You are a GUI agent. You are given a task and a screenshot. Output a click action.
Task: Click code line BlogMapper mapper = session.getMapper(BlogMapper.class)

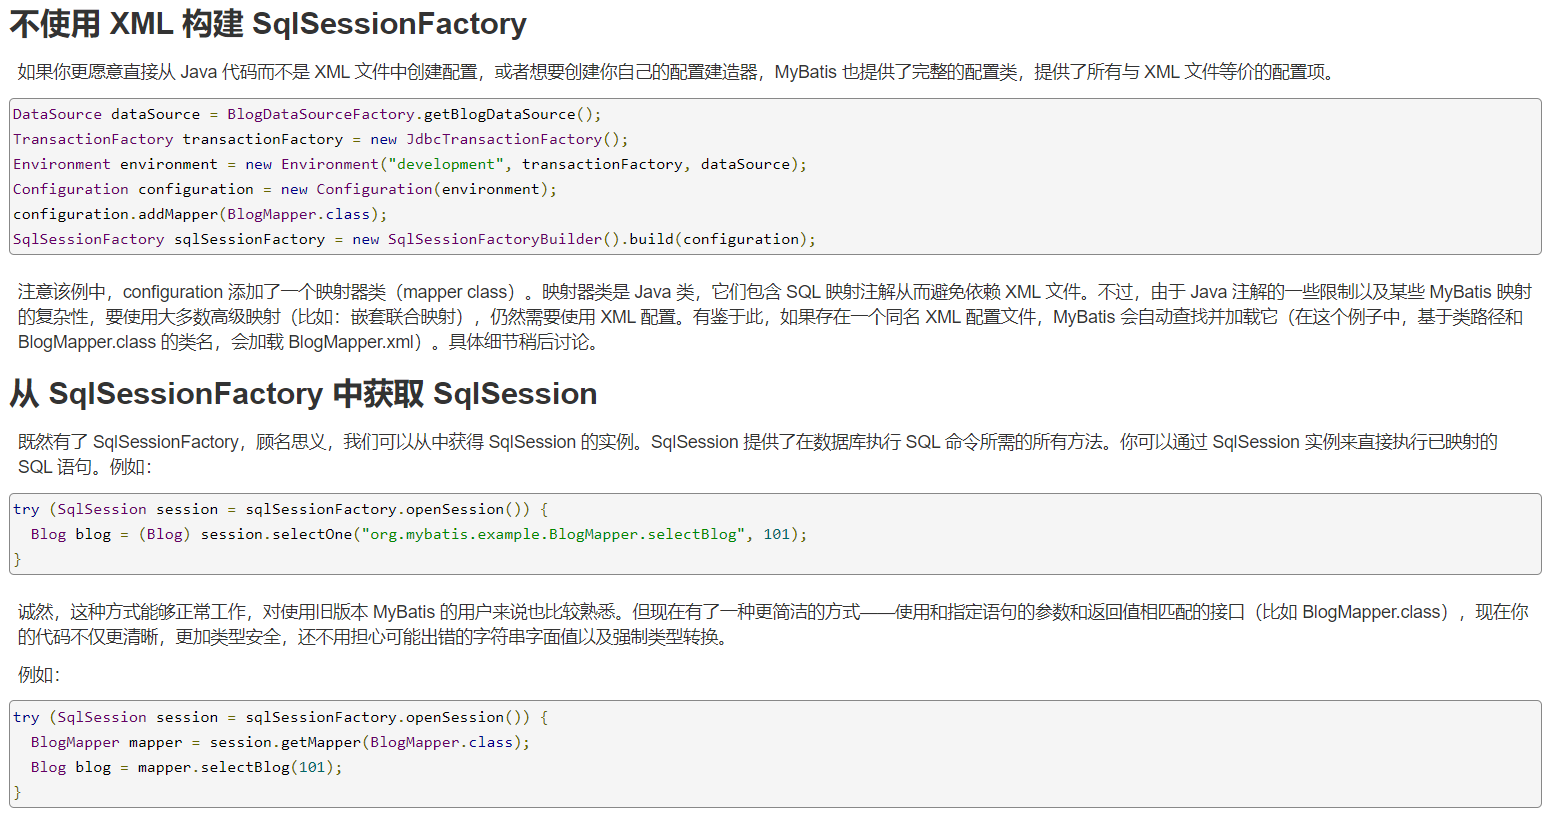click(280, 742)
